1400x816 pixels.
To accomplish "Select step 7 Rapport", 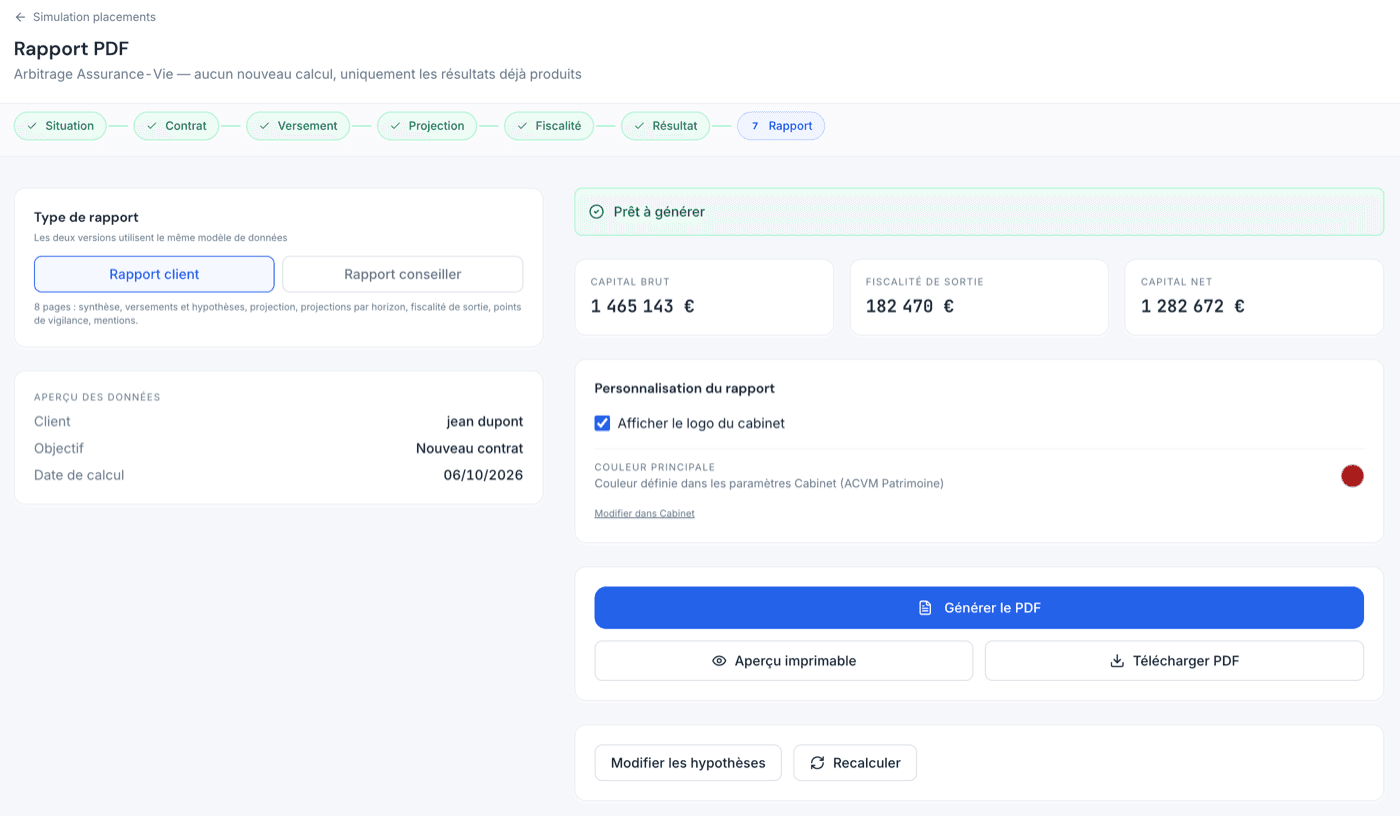I will [781, 126].
